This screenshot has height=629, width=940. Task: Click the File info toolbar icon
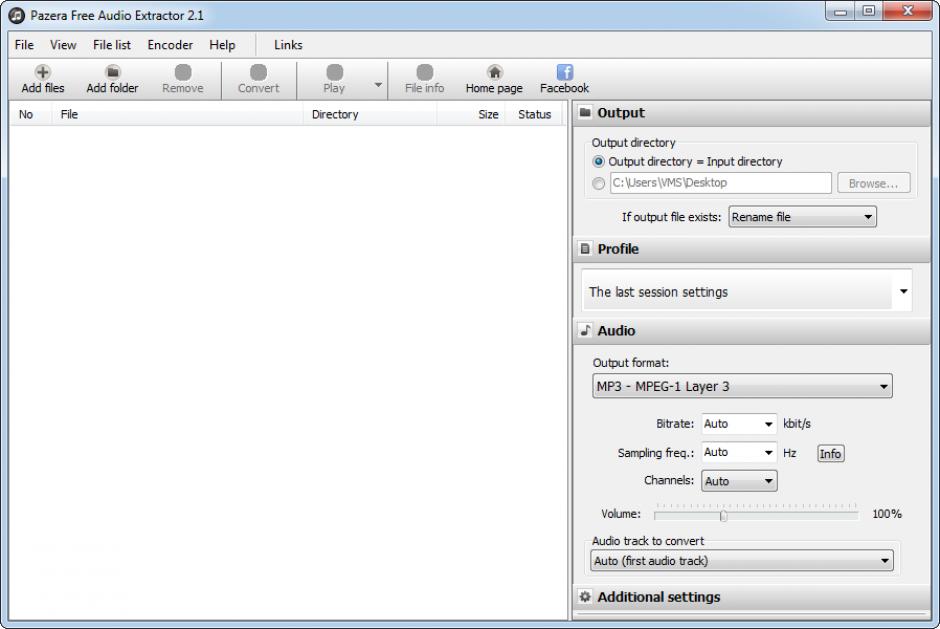424,72
